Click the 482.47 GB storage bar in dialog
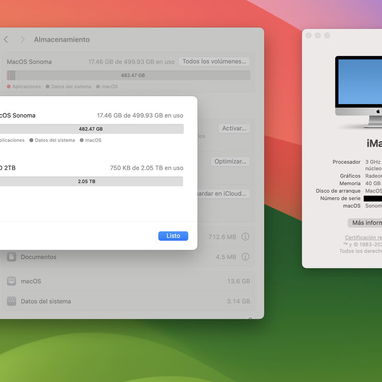Image resolution: width=382 pixels, height=382 pixels. (91, 129)
